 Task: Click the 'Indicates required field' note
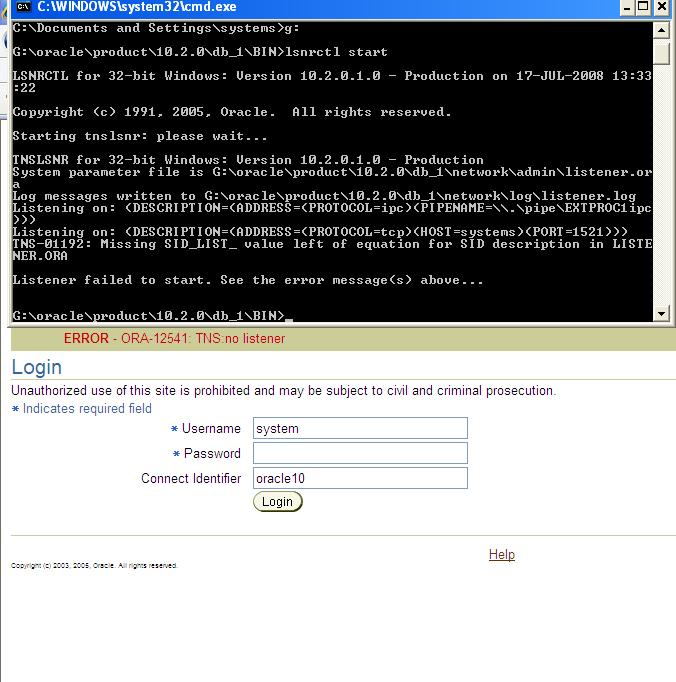pos(82,408)
